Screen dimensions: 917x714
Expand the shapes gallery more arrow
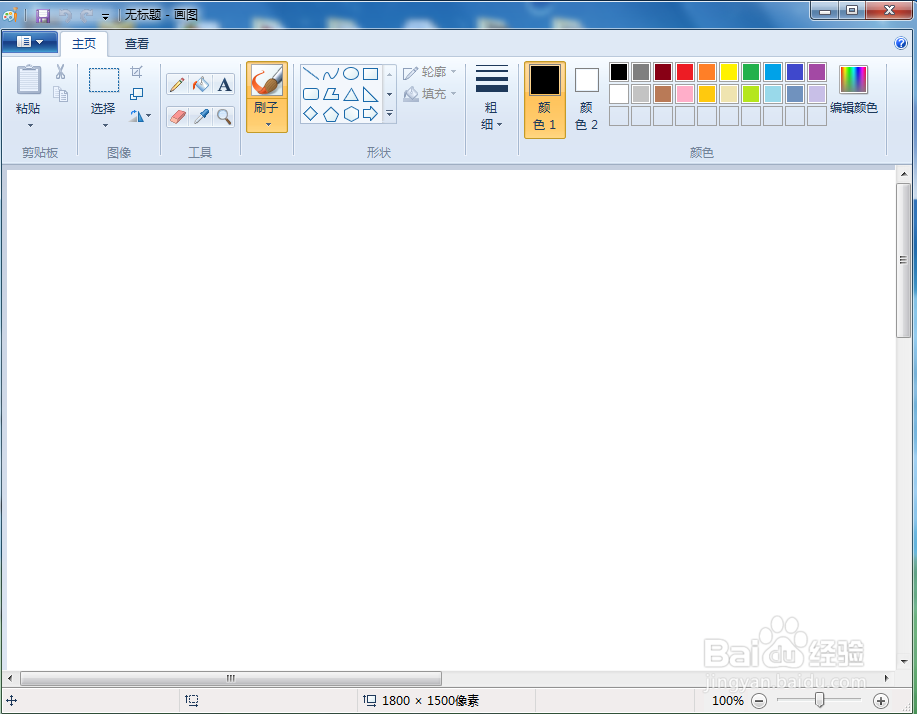(389, 113)
